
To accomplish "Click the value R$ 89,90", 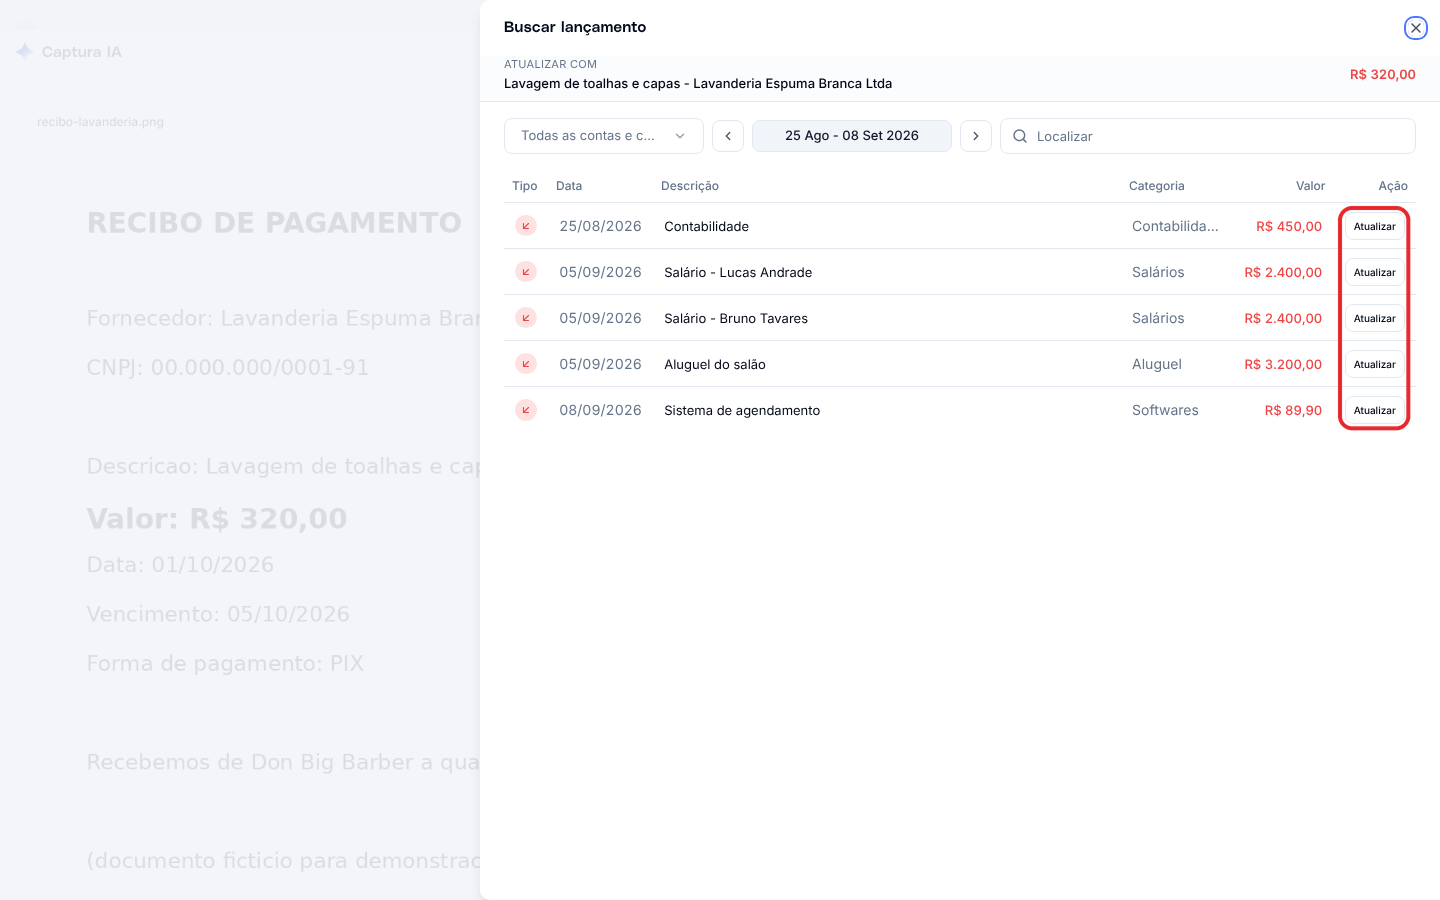I will [1293, 410].
